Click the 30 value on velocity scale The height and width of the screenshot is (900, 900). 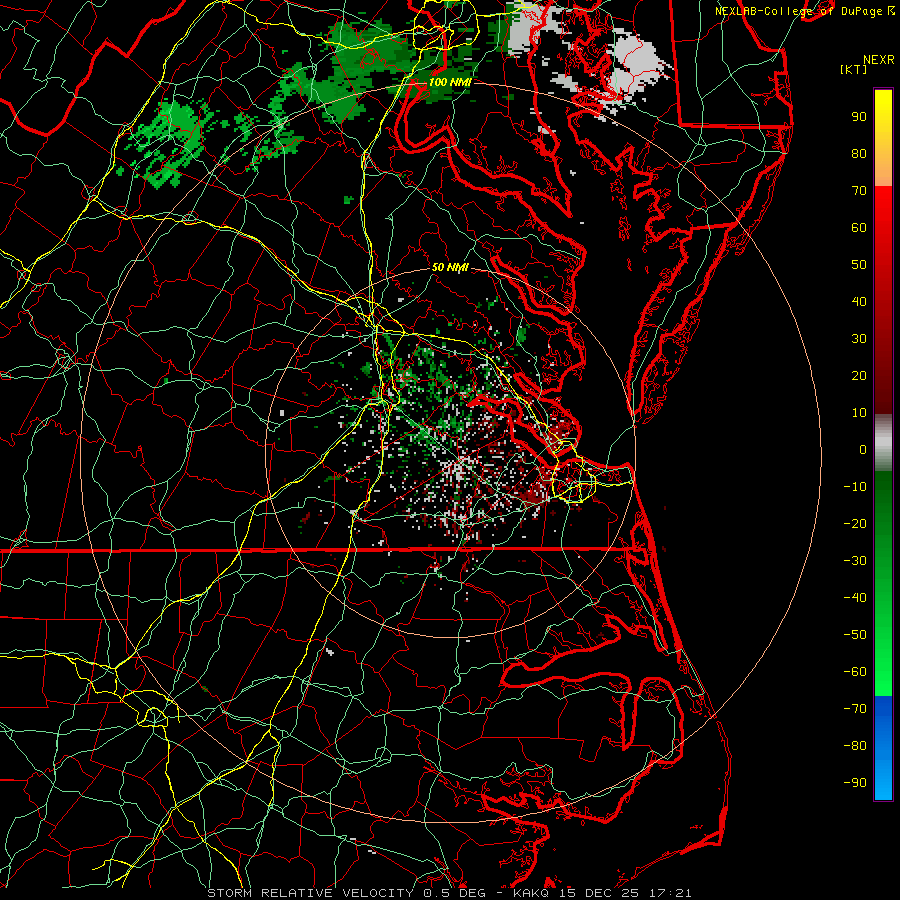[x=859, y=339]
